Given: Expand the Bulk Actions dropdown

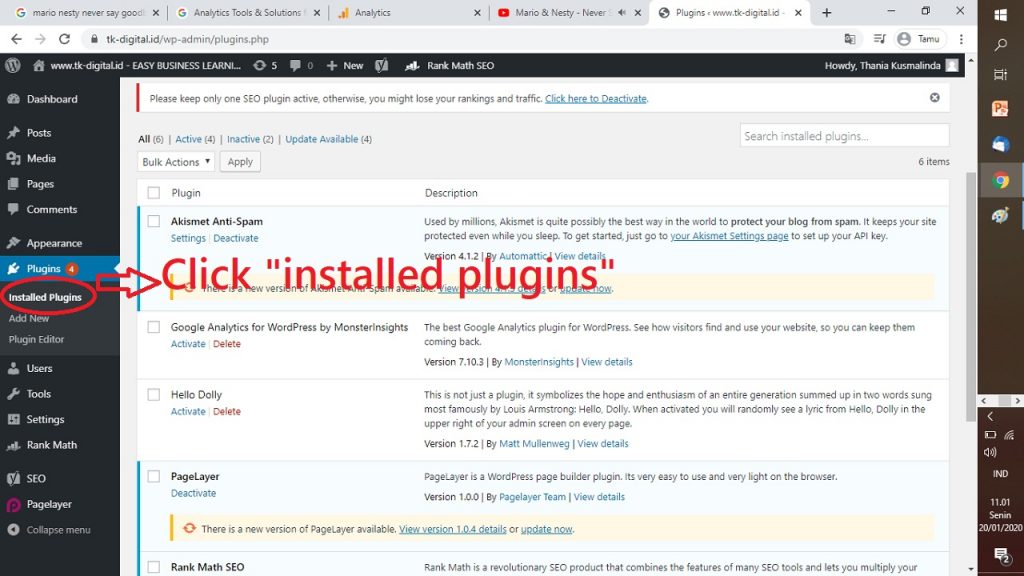Looking at the screenshot, I should (x=176, y=162).
